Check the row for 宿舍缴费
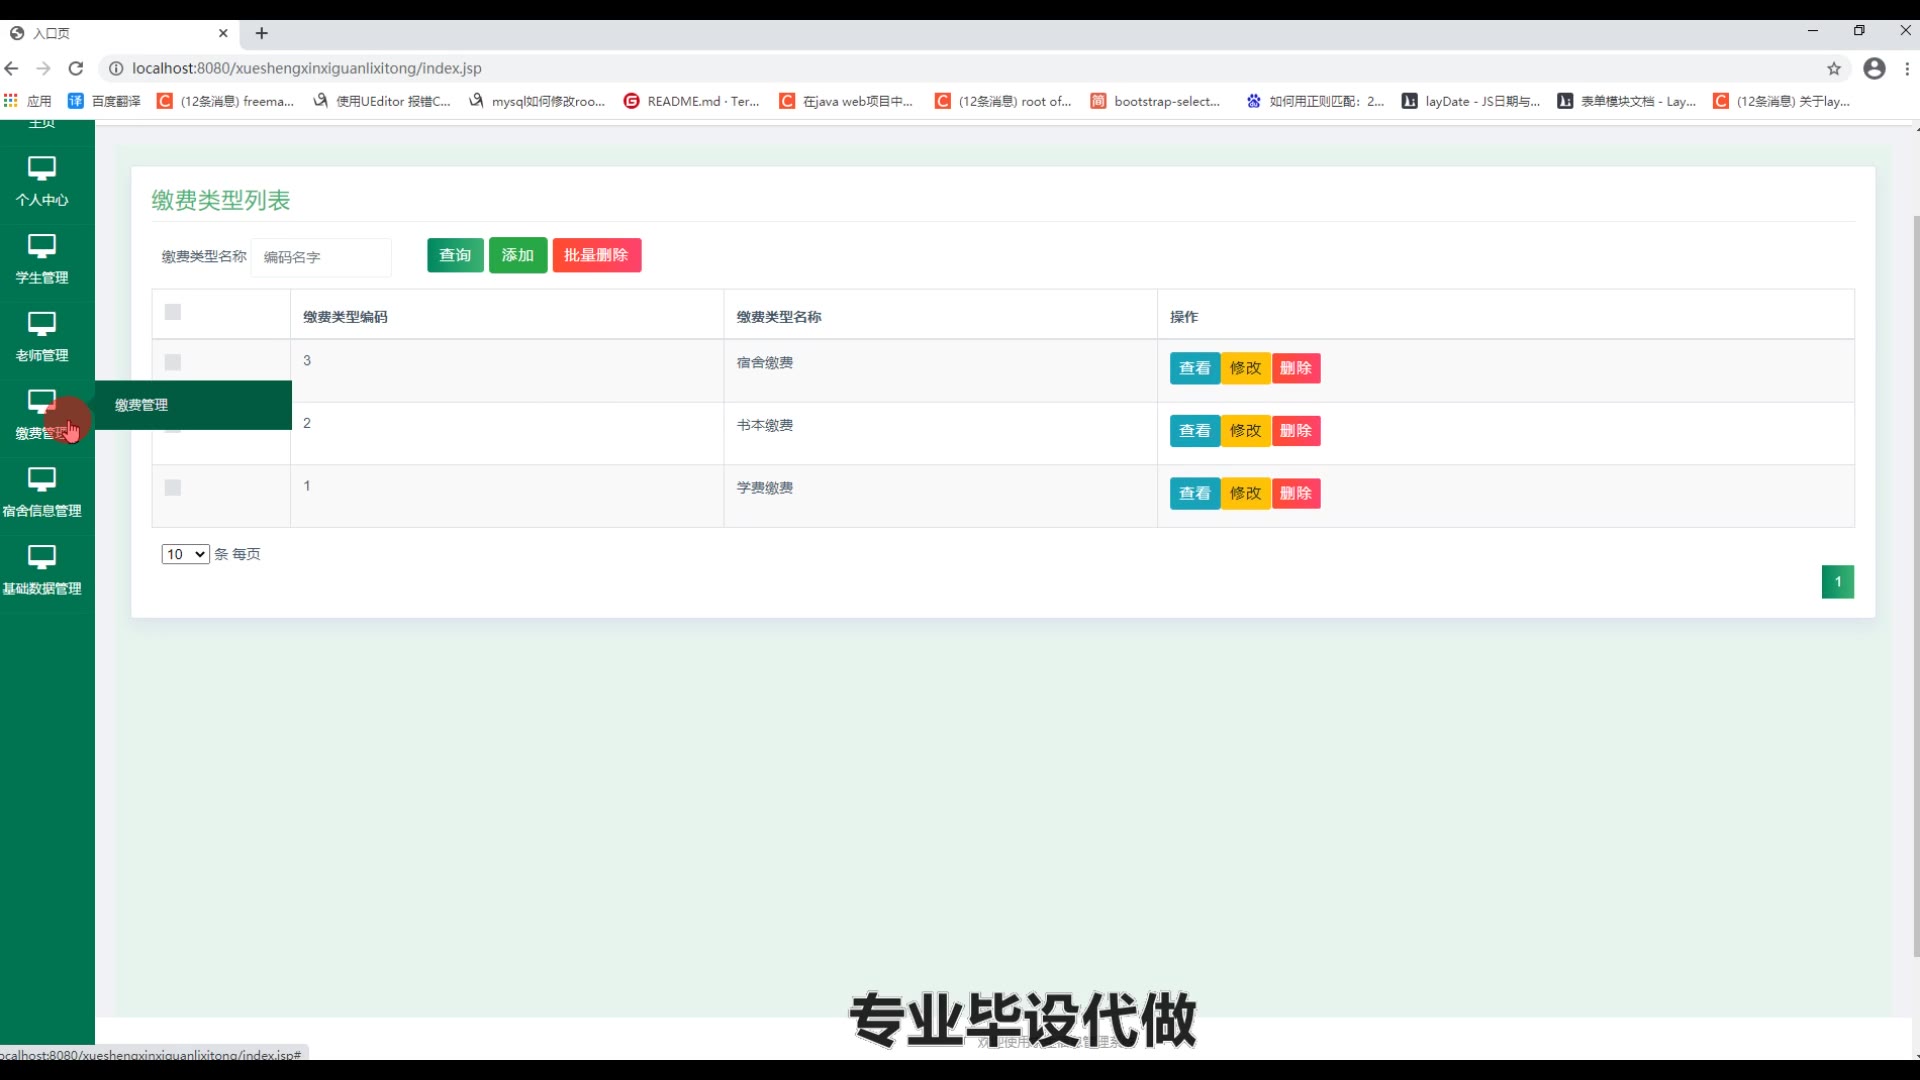 pos(173,362)
